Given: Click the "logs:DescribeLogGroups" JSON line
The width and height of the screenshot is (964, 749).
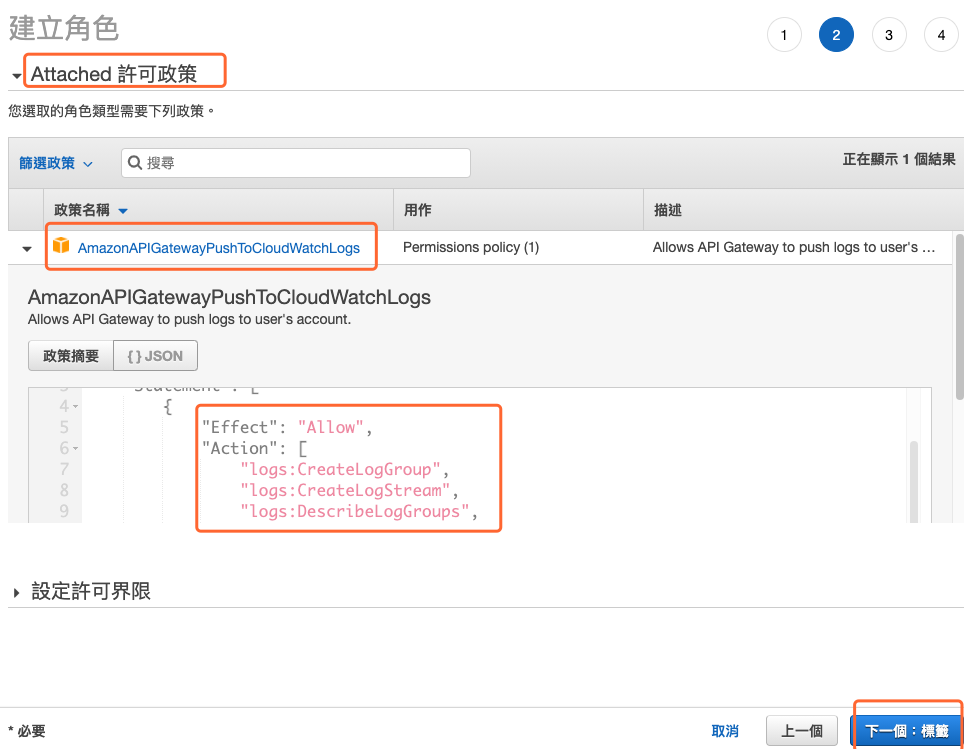Looking at the screenshot, I should click(359, 511).
